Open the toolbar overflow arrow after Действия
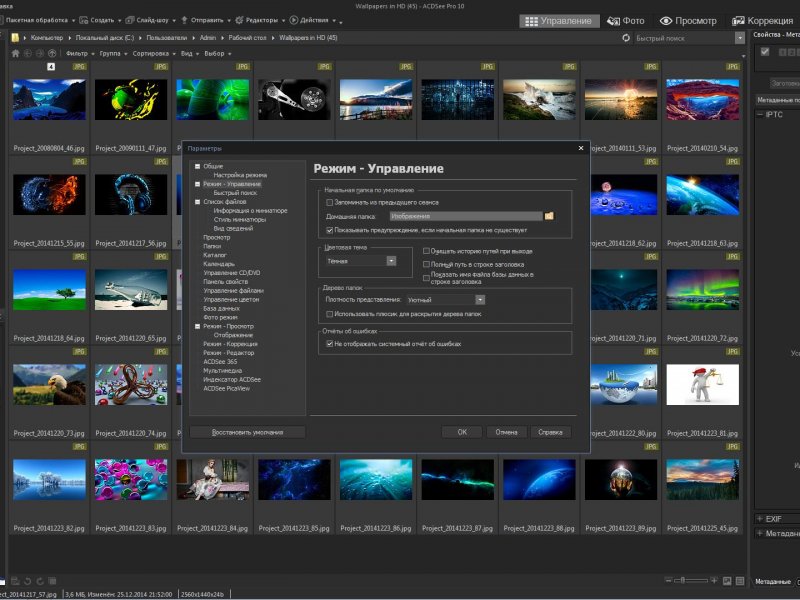 tap(340, 21)
